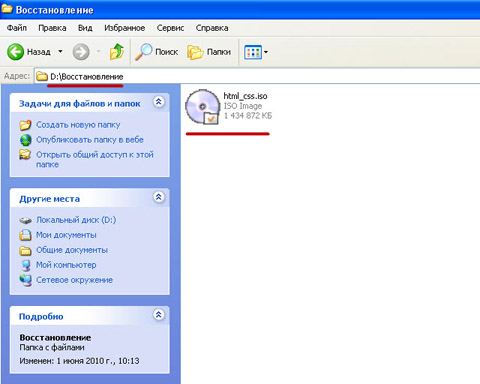Click the html_css.iso file name
The height and width of the screenshot is (384, 480).
(245, 96)
